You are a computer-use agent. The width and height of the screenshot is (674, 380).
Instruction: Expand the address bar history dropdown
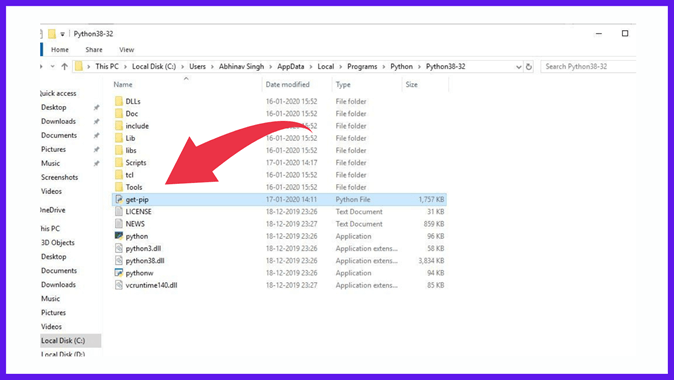click(518, 67)
